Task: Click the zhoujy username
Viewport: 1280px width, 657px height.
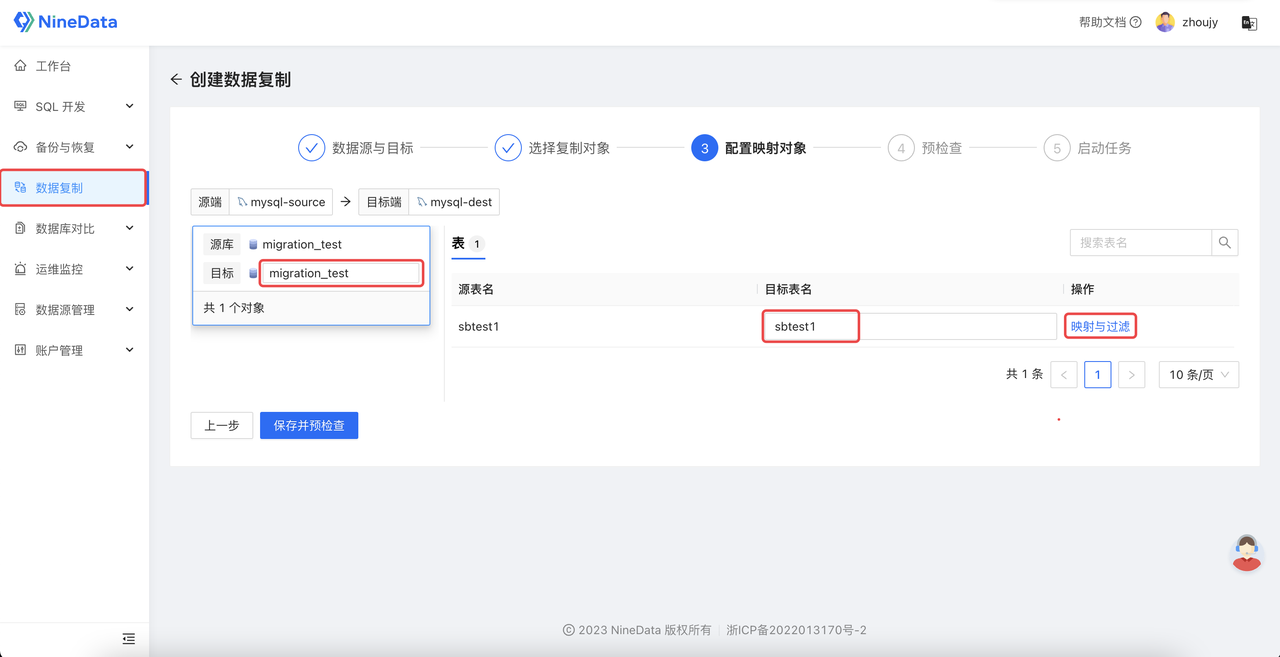Action: (x=1200, y=22)
